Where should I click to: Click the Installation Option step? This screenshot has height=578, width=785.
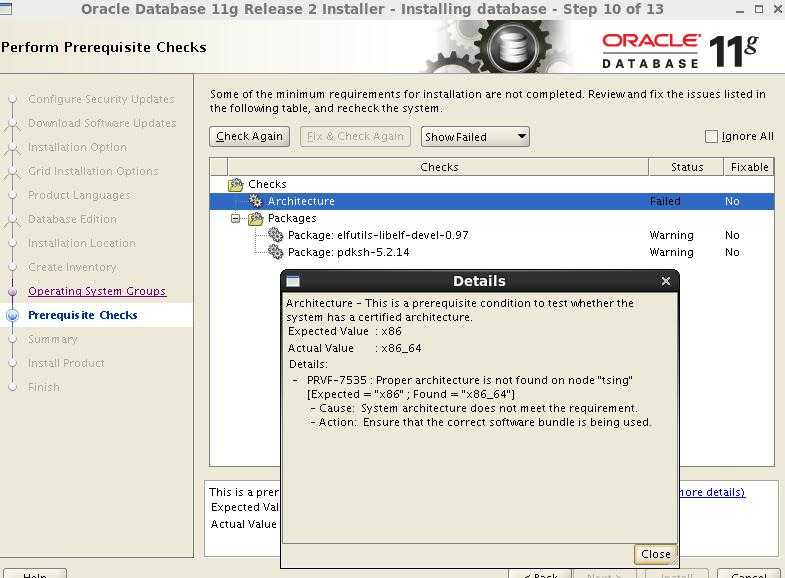(77, 147)
